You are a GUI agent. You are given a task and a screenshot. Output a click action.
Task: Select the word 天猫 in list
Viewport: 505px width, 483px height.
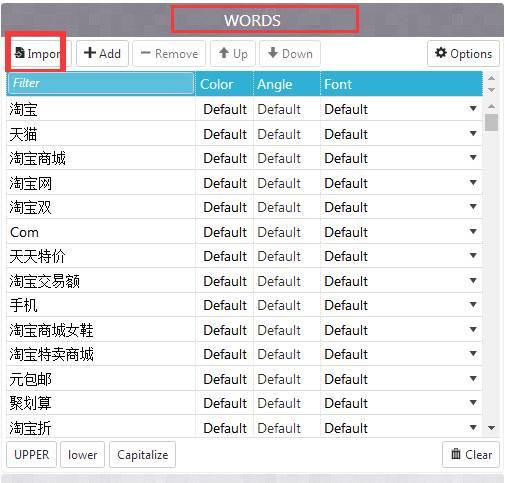[23, 134]
